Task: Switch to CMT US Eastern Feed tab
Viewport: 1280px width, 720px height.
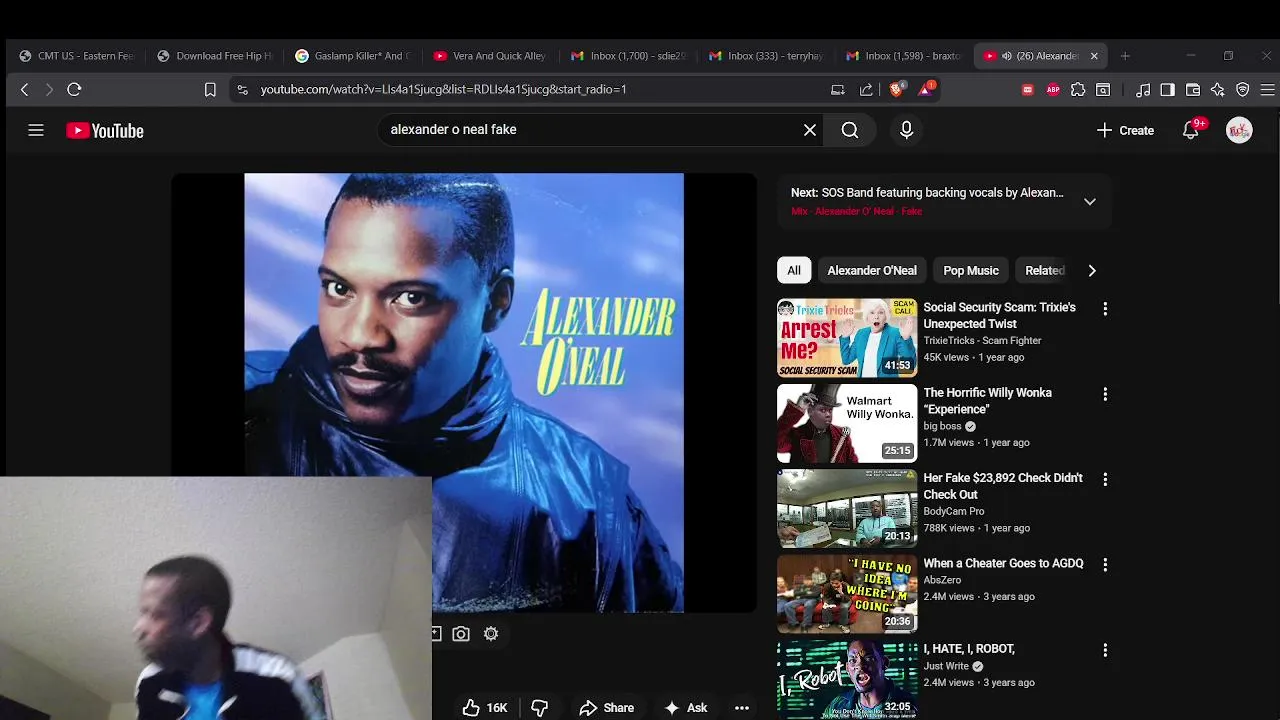Action: (x=77, y=56)
